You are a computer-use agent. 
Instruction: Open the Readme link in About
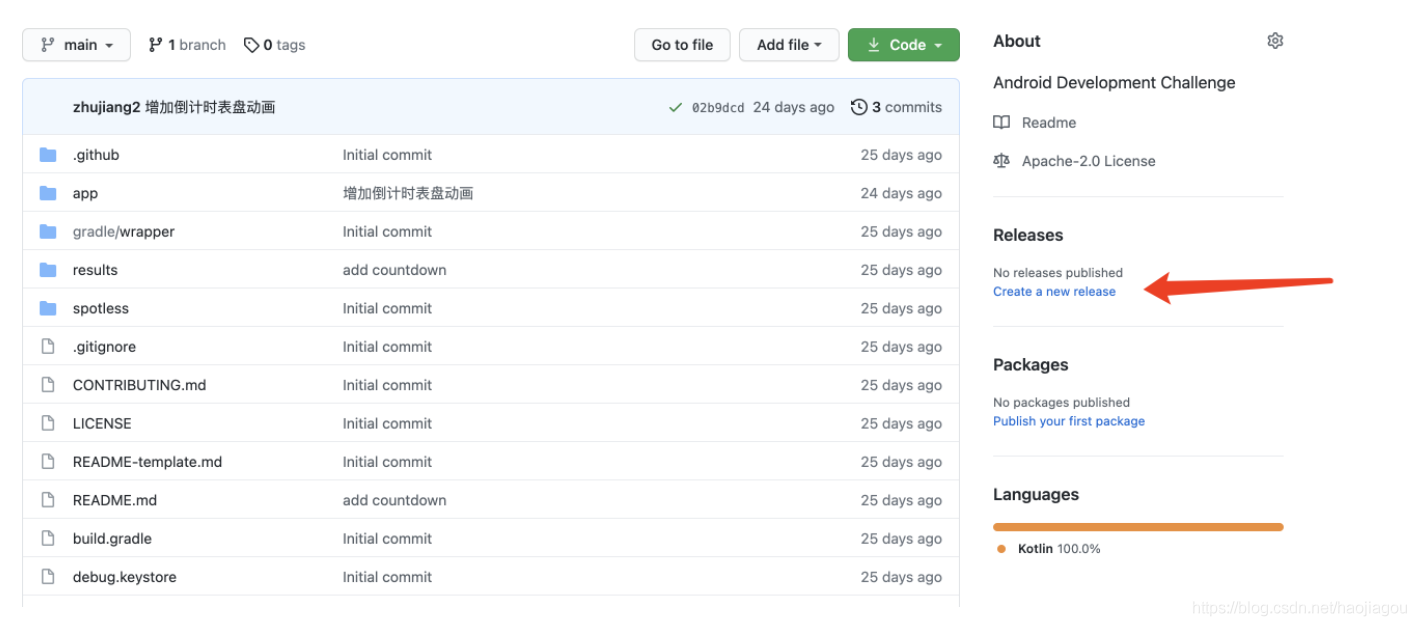pyautogui.click(x=1049, y=122)
